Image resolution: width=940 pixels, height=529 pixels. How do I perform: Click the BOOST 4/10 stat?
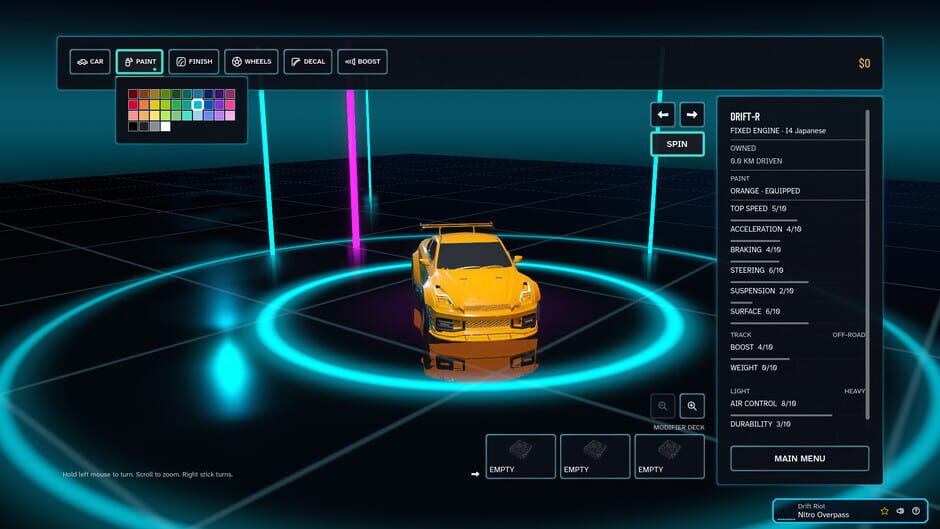tap(751, 347)
